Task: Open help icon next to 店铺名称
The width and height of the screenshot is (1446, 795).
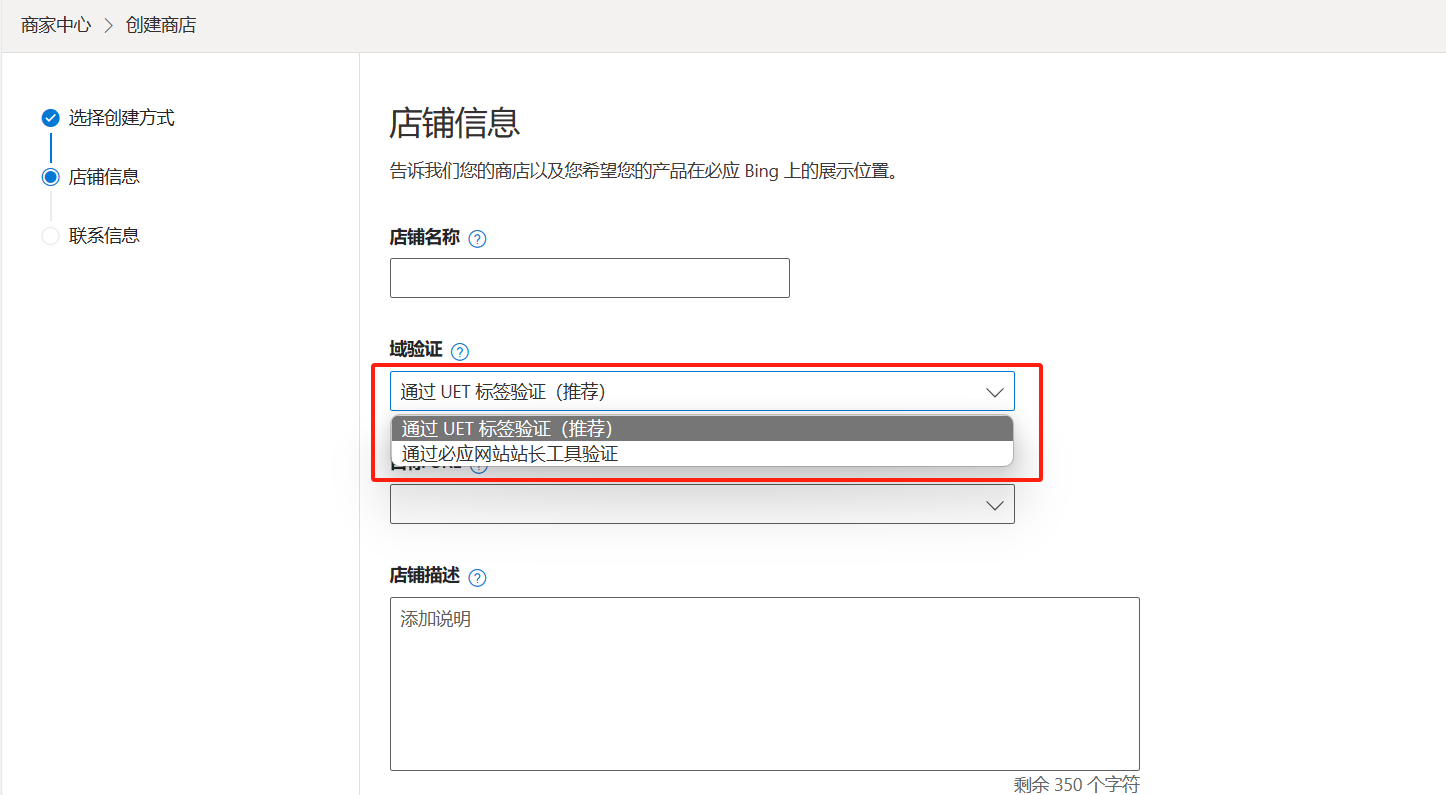Action: [477, 239]
